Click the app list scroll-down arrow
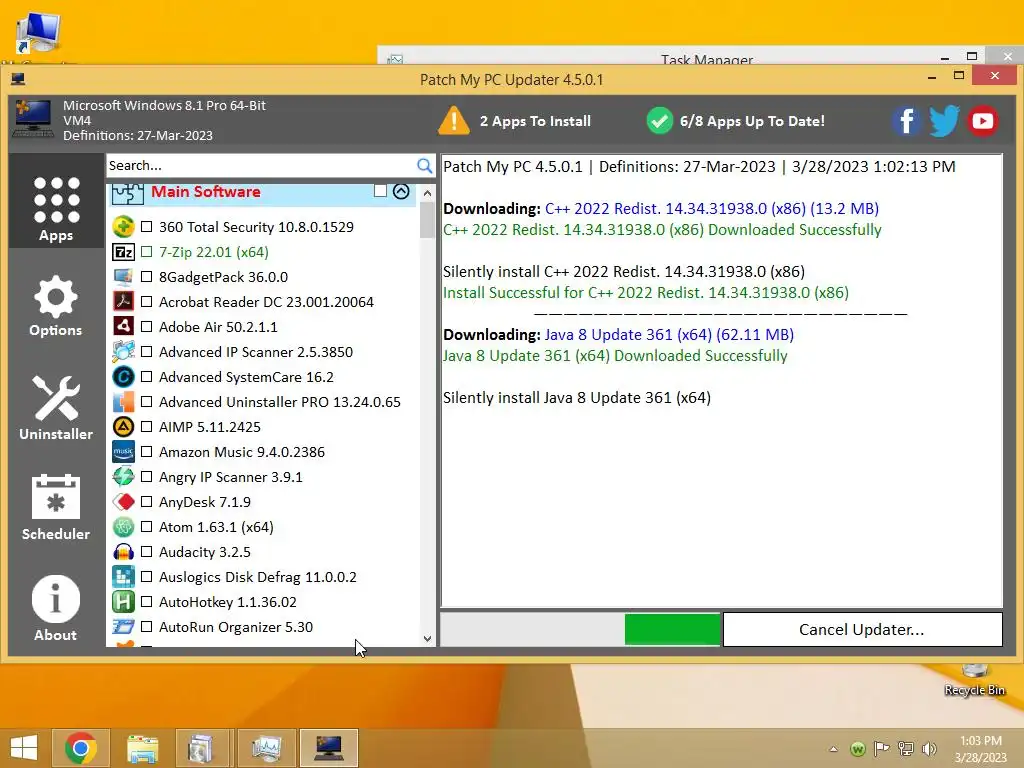The image size is (1024, 768). [427, 639]
